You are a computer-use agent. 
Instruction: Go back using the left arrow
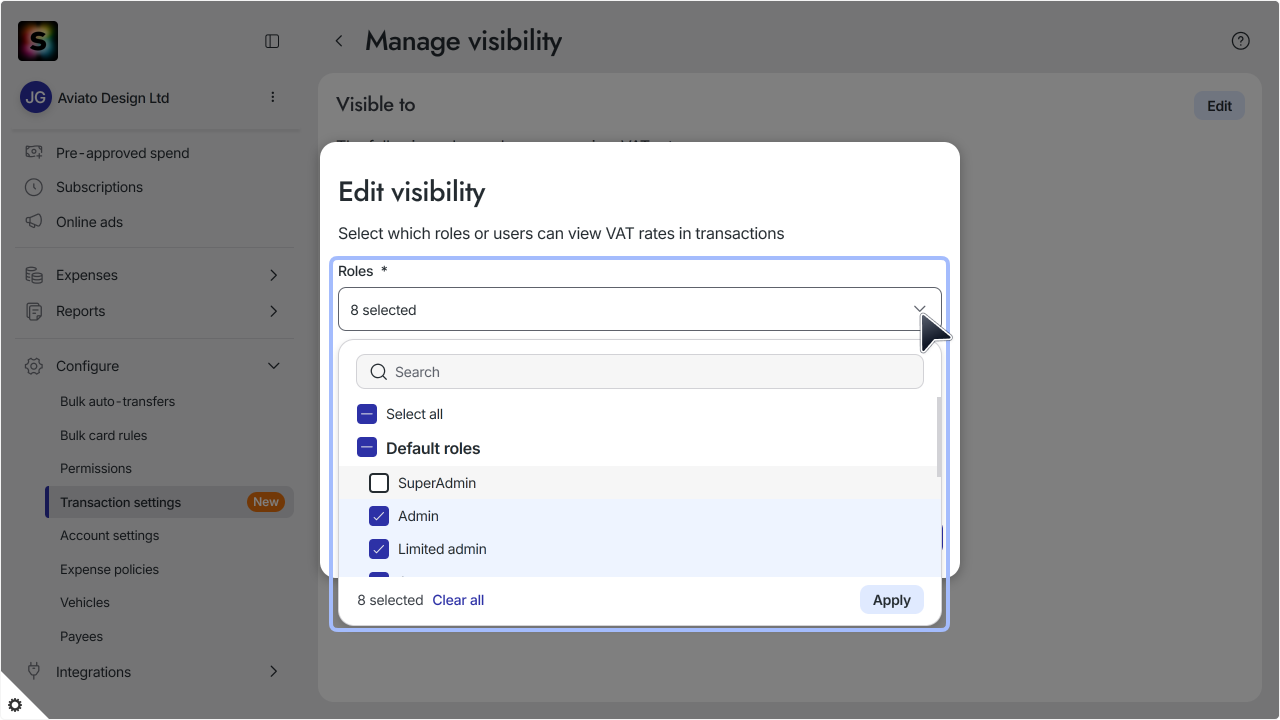coord(339,41)
